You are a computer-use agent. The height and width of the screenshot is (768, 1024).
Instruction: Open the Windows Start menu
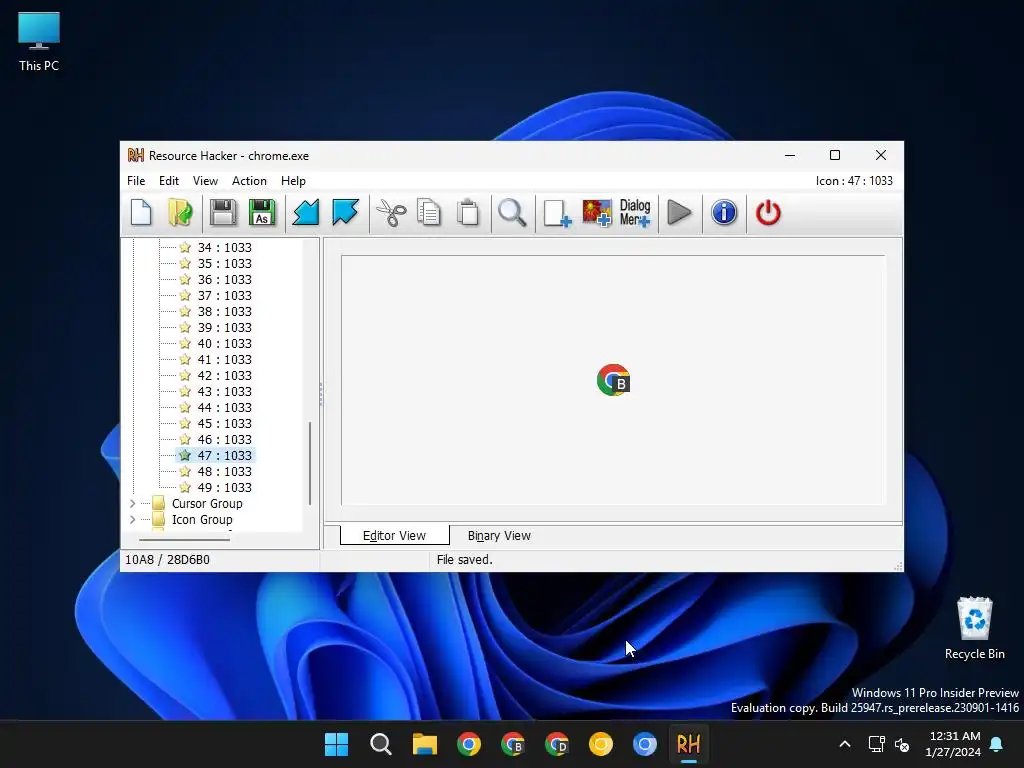click(x=336, y=744)
